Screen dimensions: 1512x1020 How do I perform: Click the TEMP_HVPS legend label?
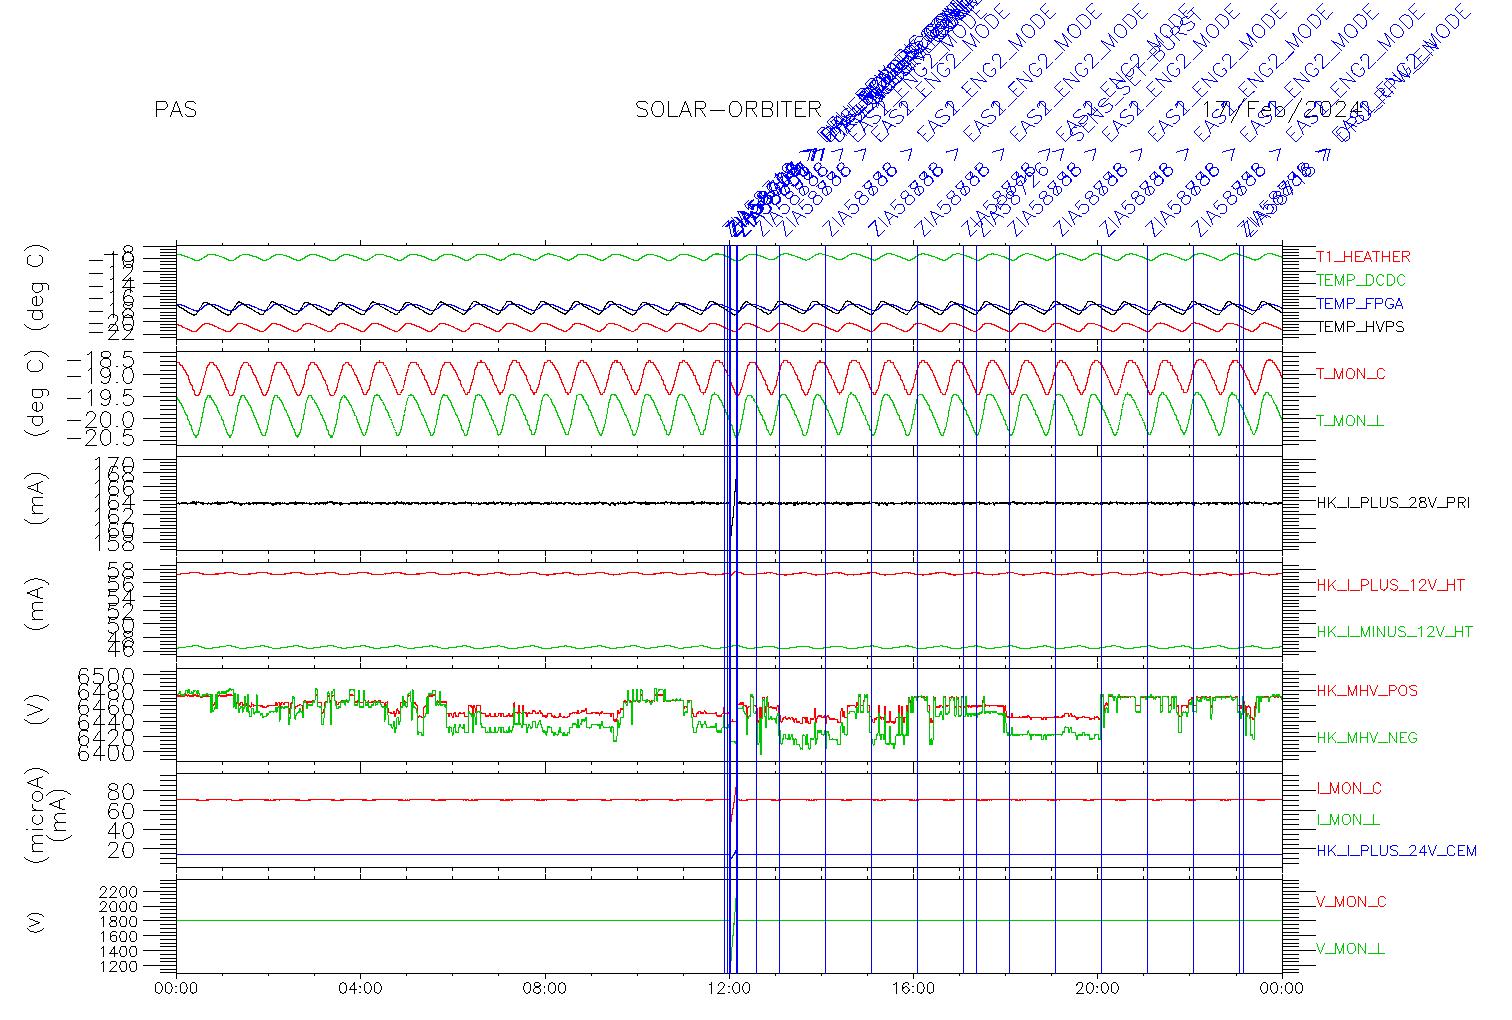pyautogui.click(x=1360, y=327)
